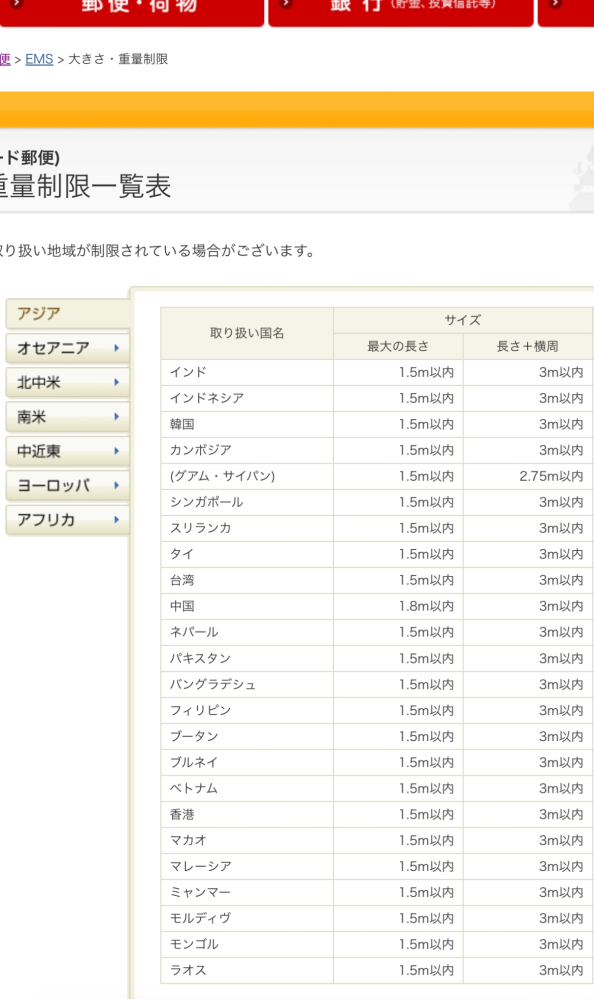The height and width of the screenshot is (999, 594).
Task: Select the アジア region tab
Action: click(x=68, y=313)
